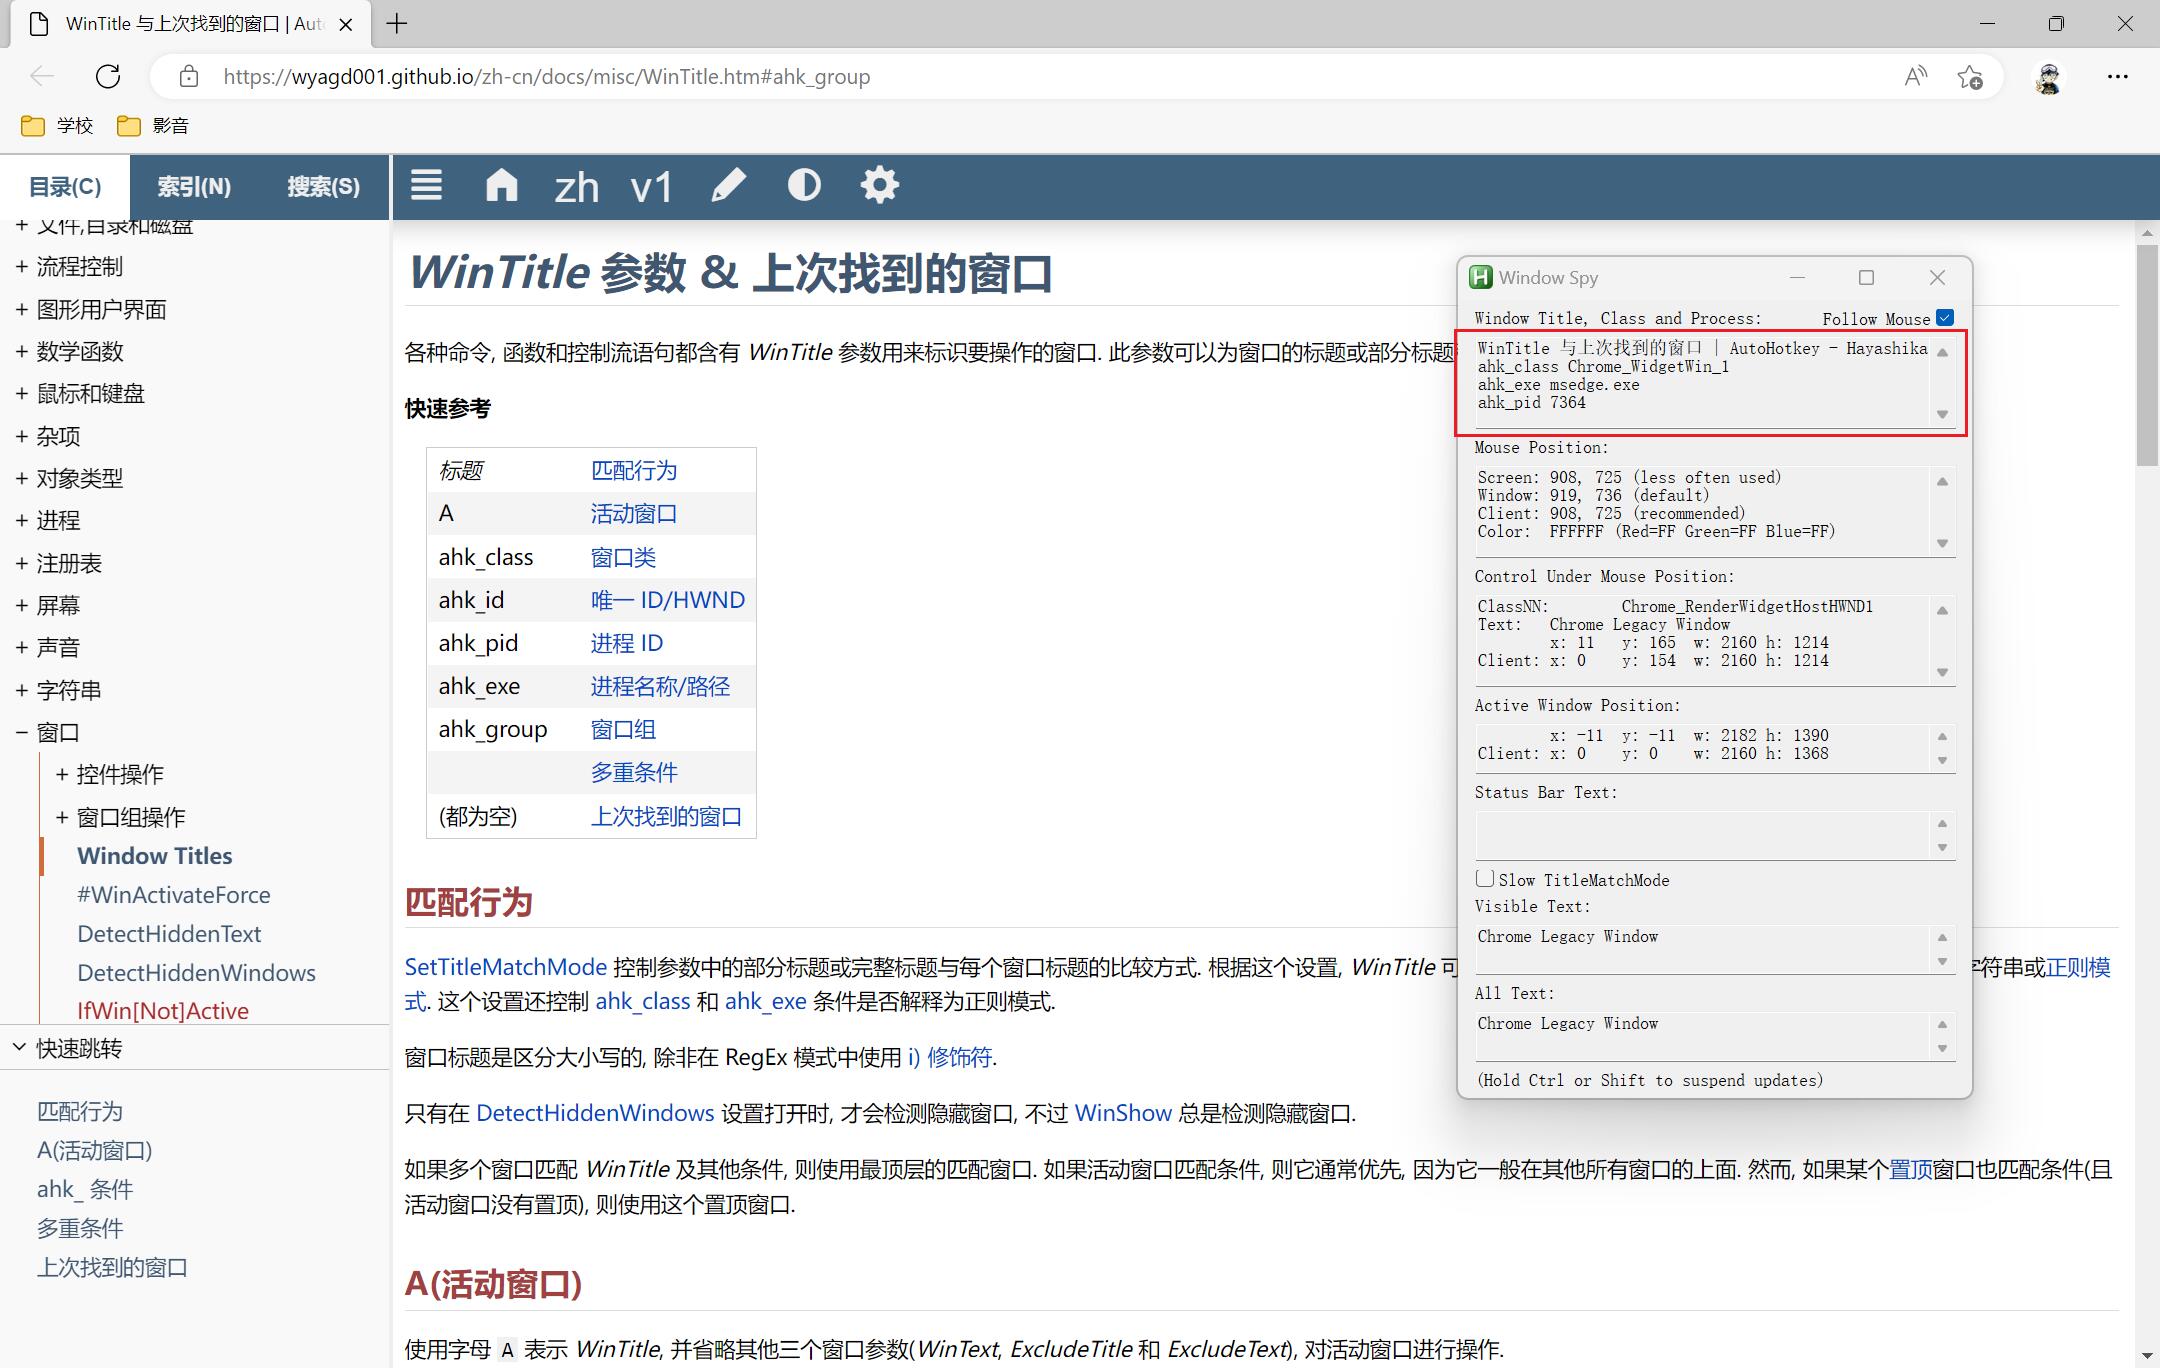
Task: Collapse 快速跳转 section chevron
Action: pos(19,1048)
